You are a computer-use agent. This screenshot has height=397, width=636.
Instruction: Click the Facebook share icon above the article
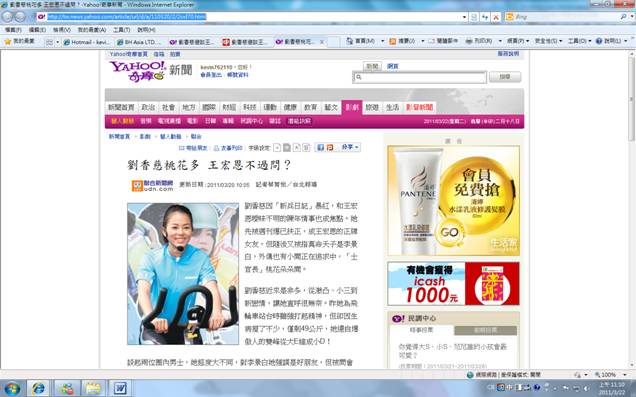pos(320,148)
